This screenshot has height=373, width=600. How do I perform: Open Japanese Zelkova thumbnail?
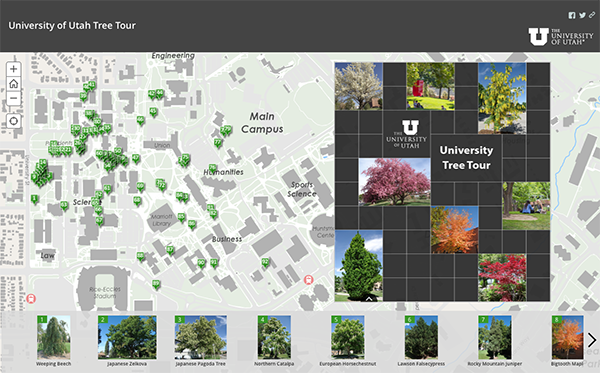(127, 337)
